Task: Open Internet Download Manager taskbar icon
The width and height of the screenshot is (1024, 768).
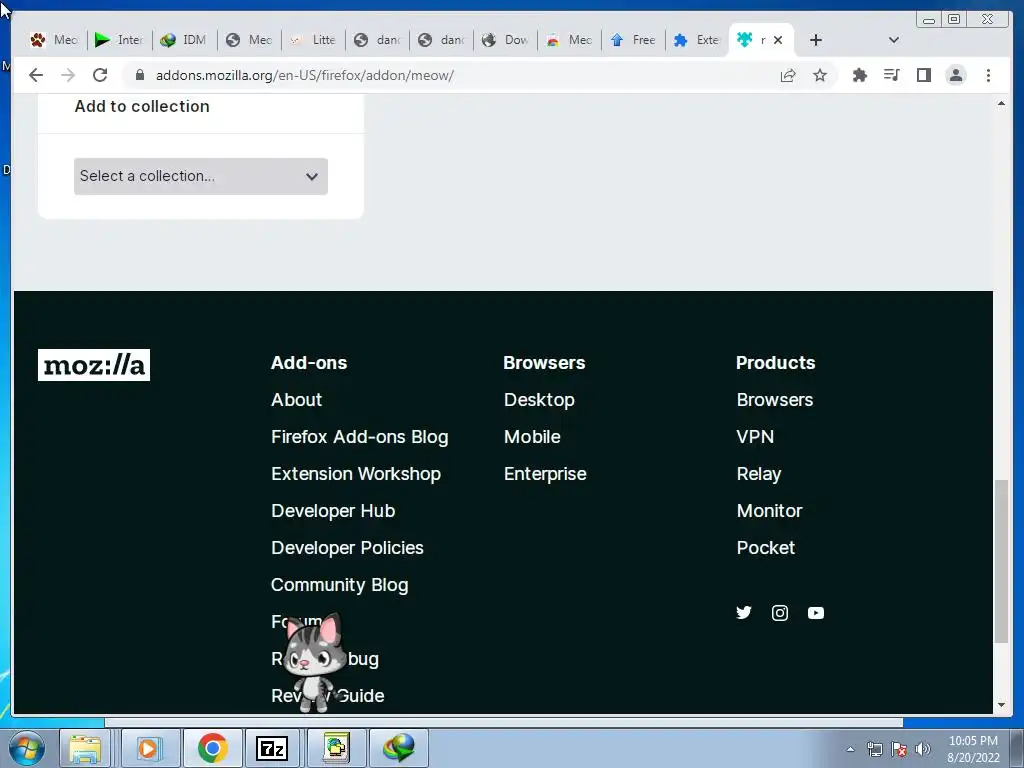Action: [x=399, y=748]
